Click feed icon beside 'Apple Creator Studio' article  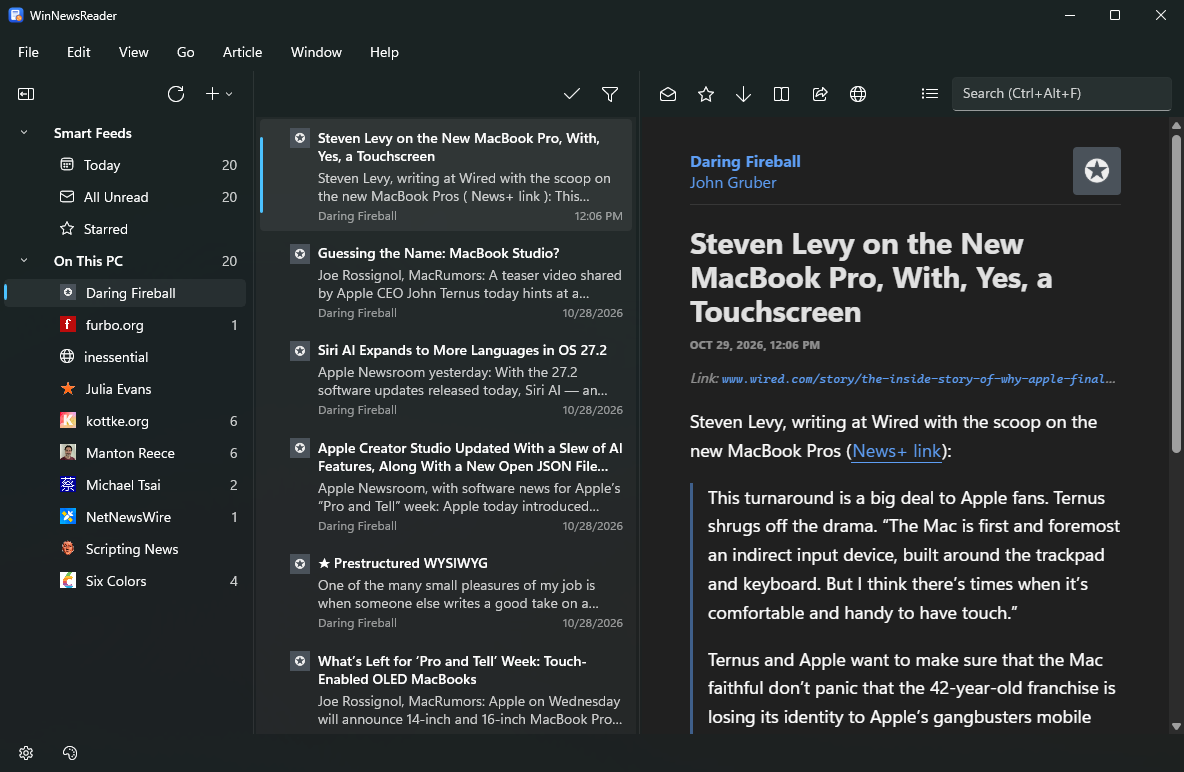300,449
